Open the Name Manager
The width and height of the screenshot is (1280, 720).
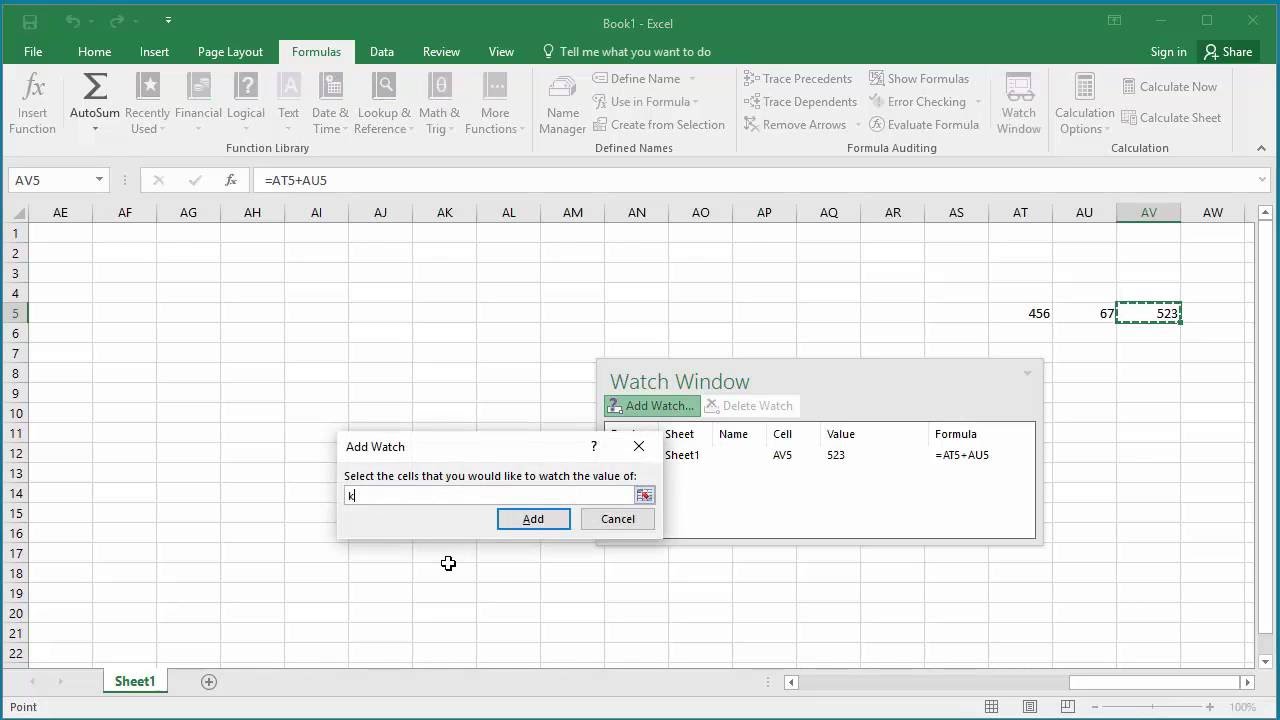tap(563, 104)
